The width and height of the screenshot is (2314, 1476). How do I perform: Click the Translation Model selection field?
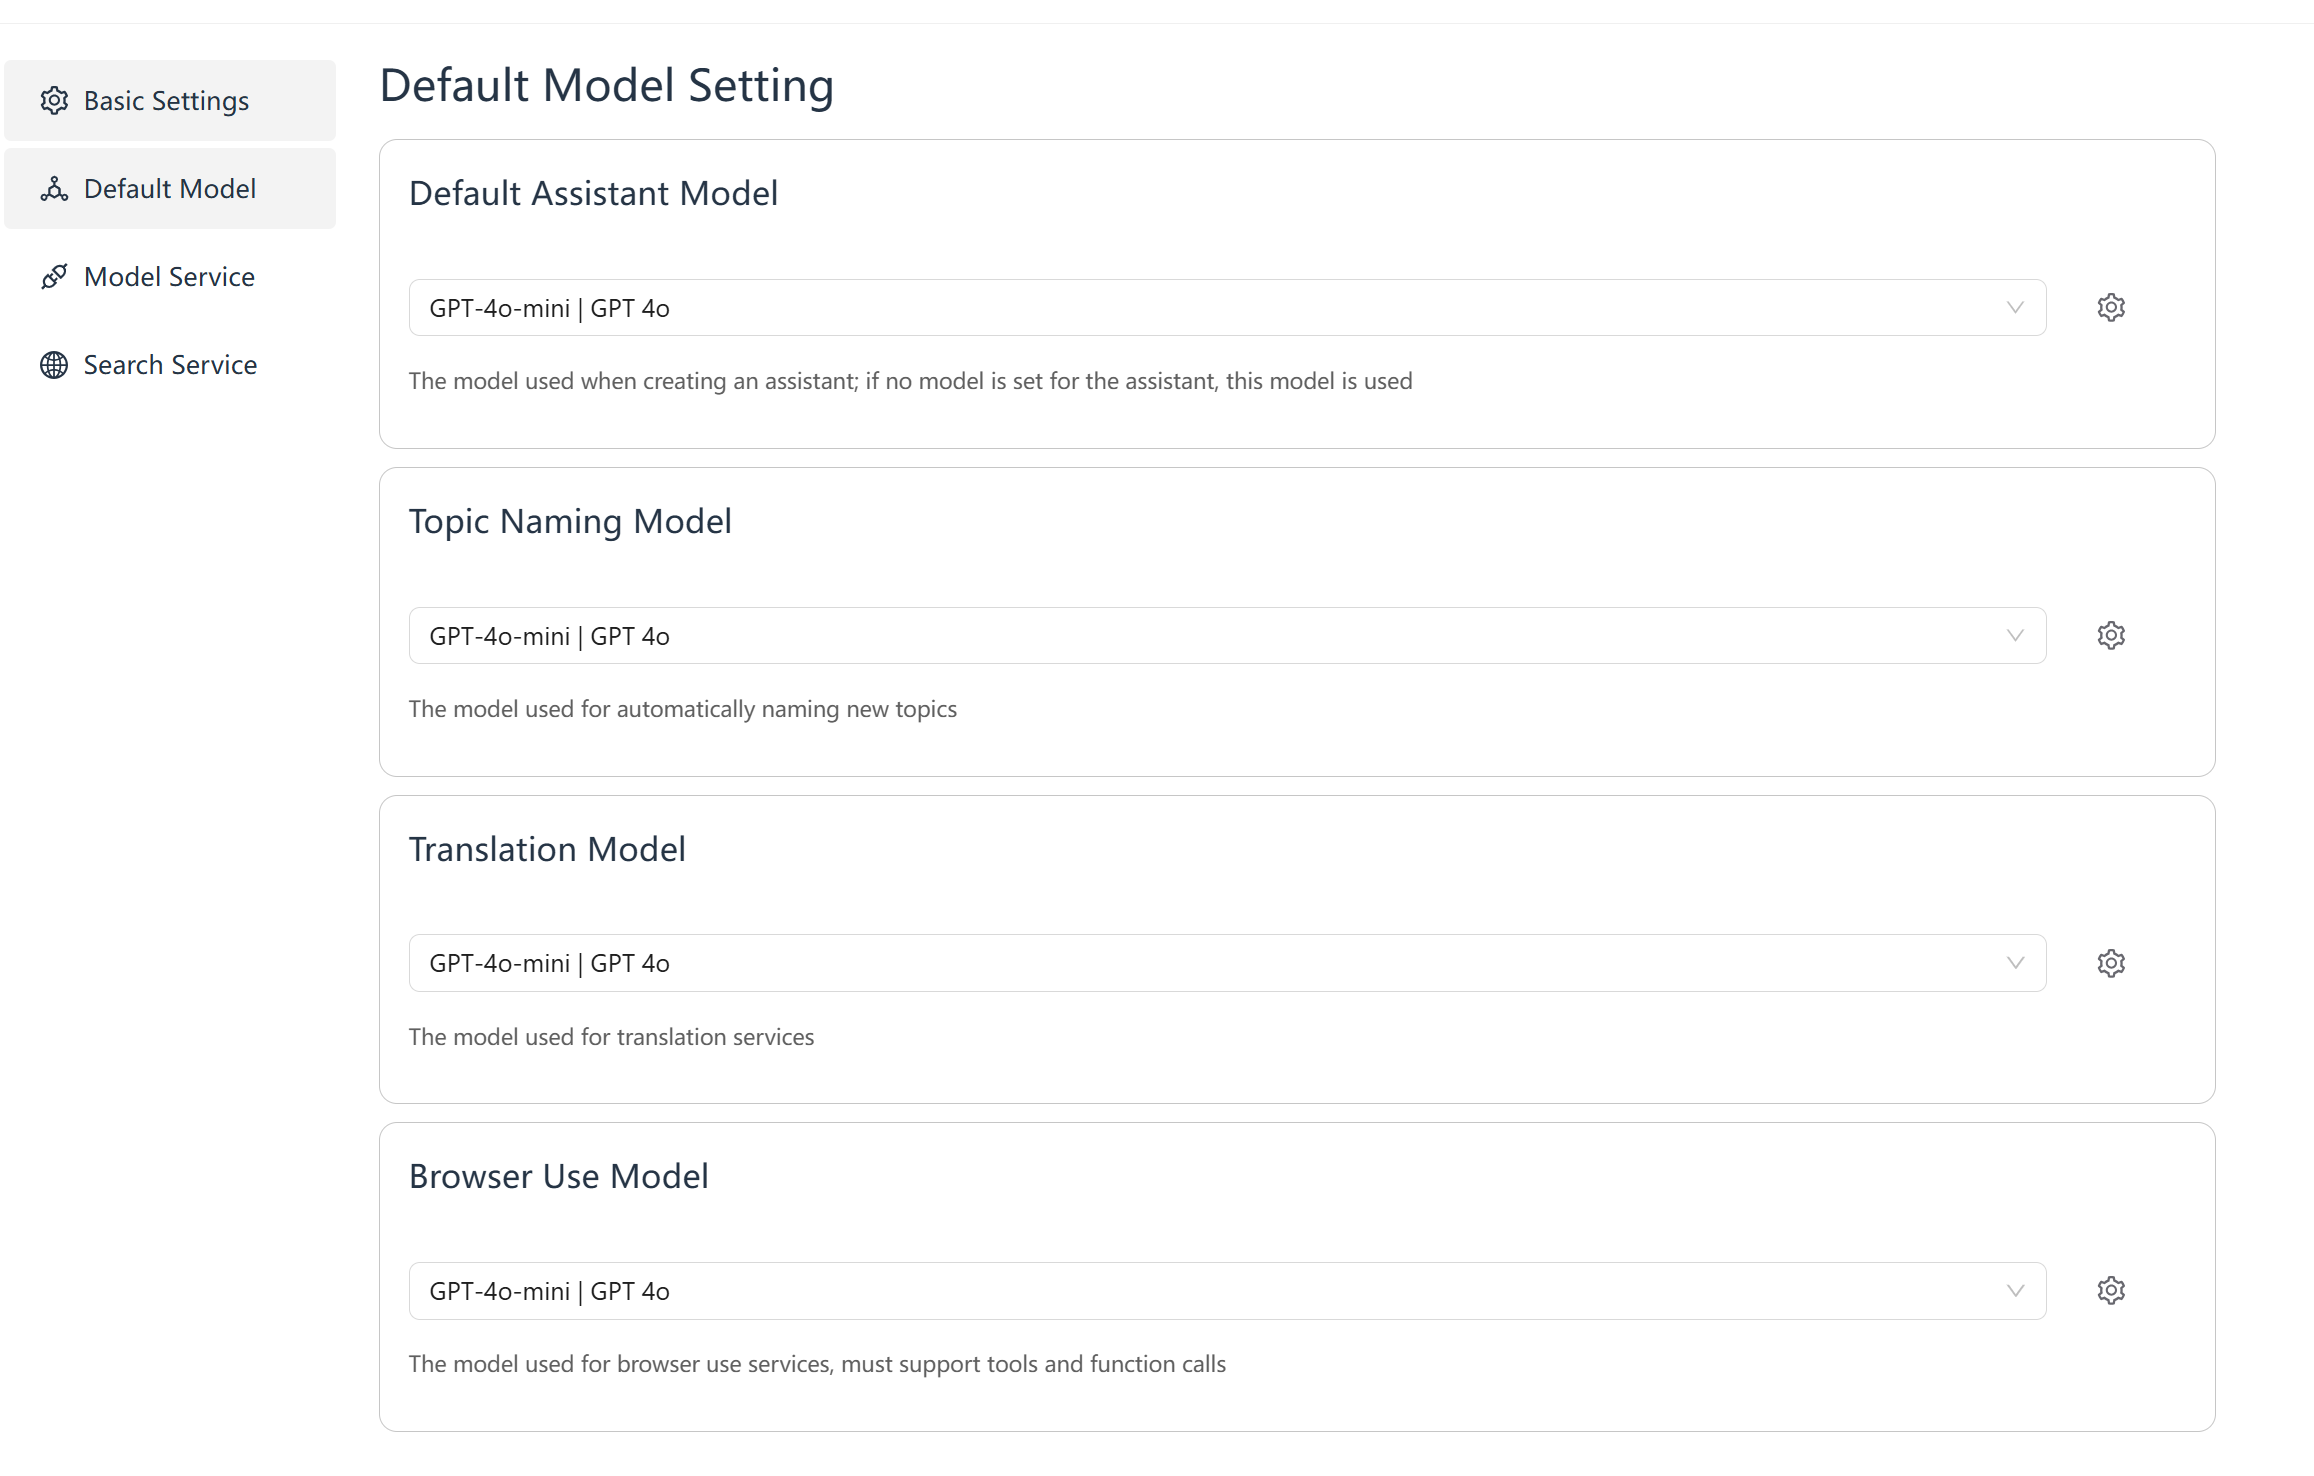pyautogui.click(x=1227, y=963)
